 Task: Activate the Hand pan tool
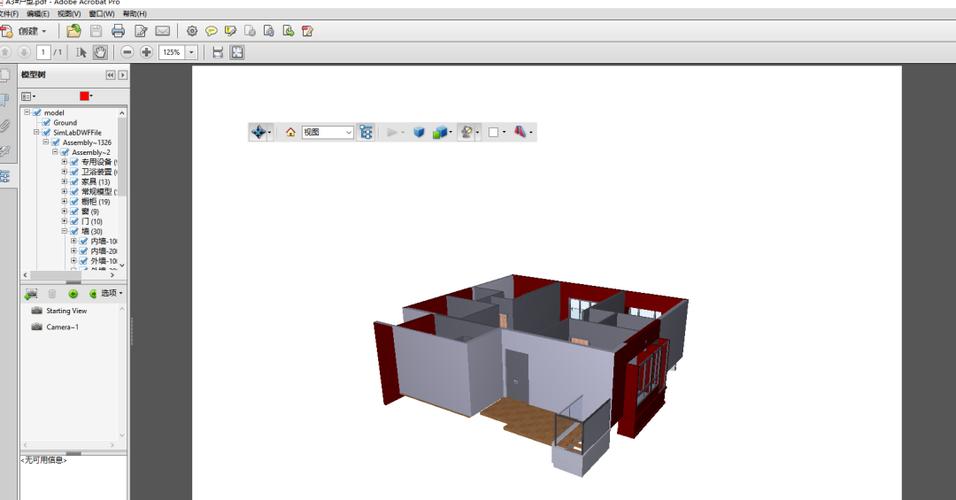(x=100, y=52)
